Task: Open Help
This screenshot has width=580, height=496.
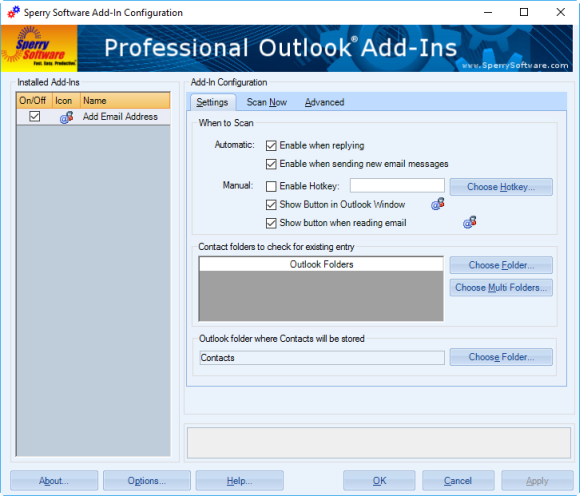Action: pyautogui.click(x=239, y=480)
